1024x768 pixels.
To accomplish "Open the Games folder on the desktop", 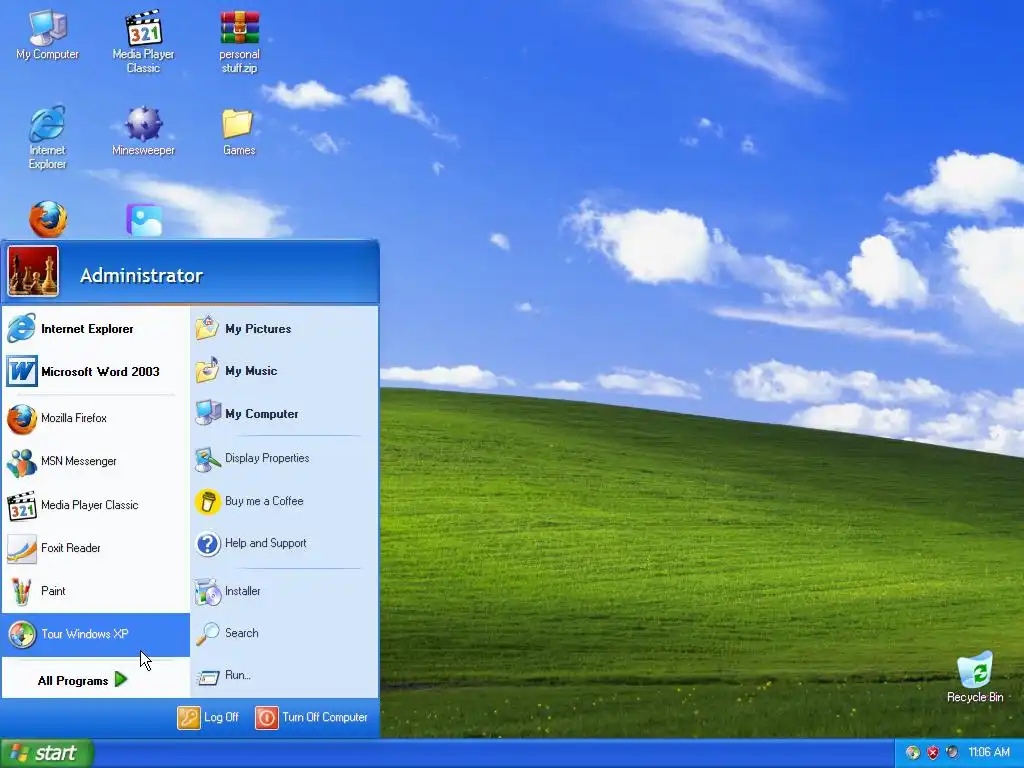I will [x=238, y=132].
